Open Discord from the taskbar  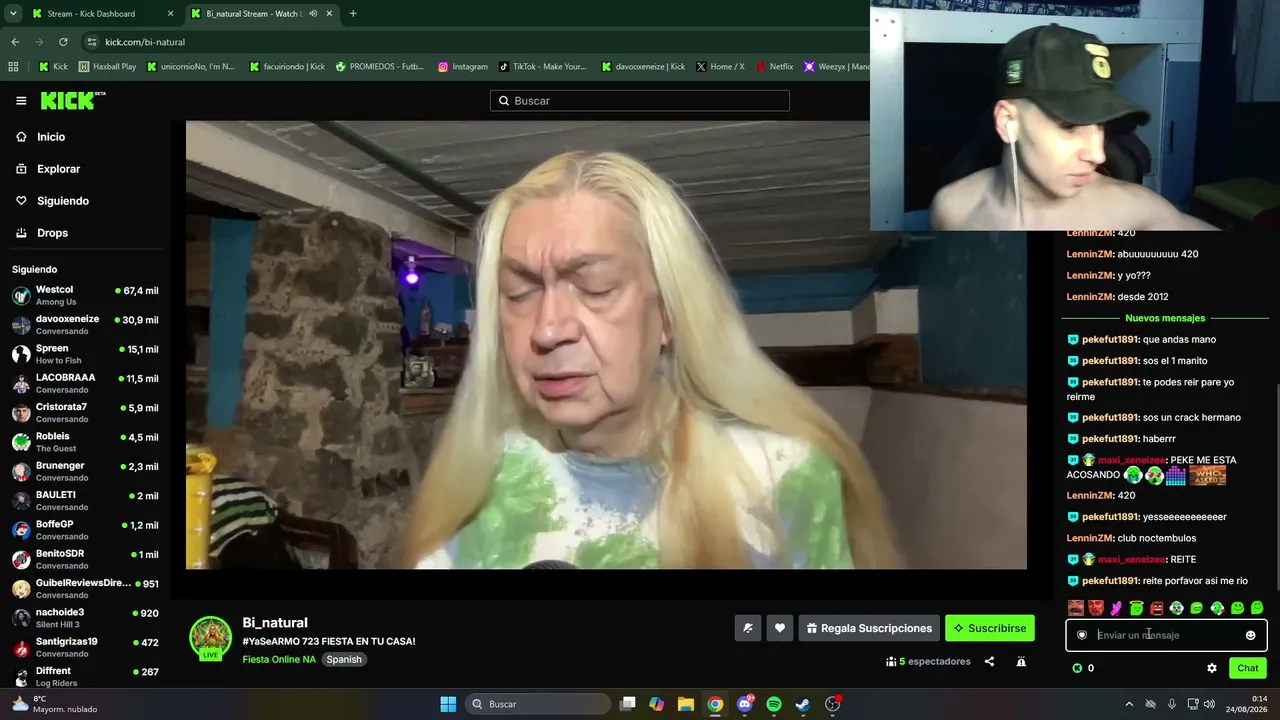pos(745,704)
